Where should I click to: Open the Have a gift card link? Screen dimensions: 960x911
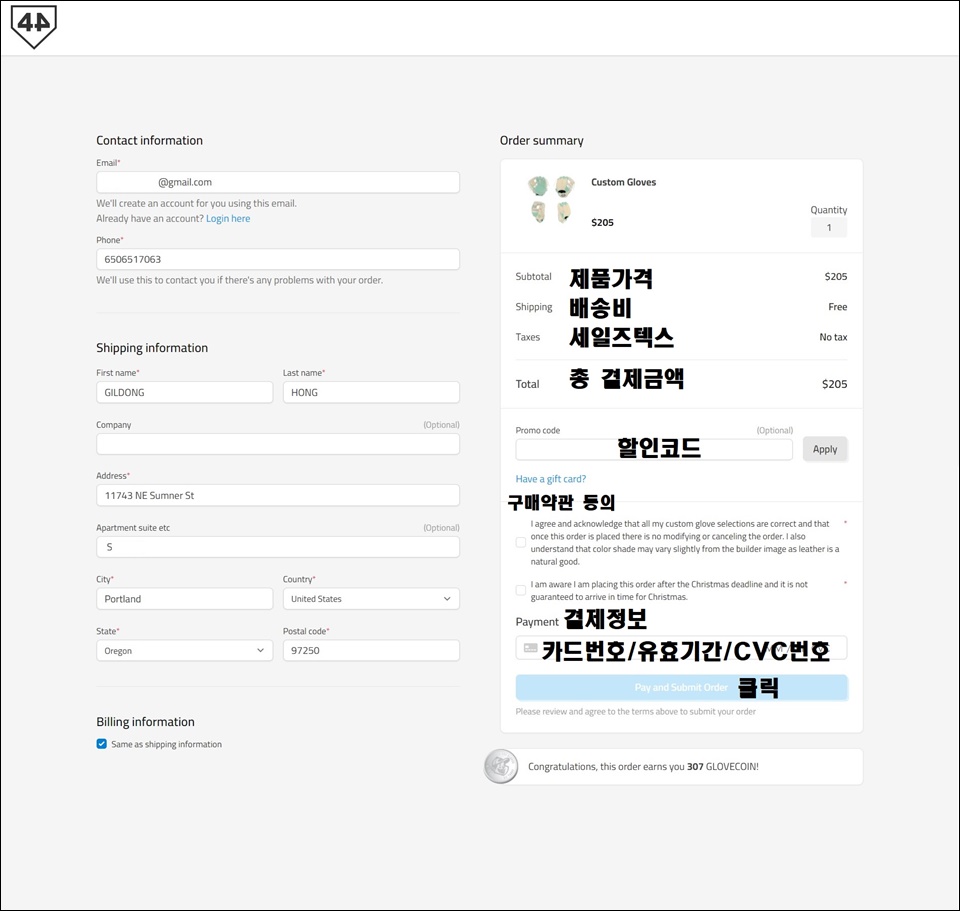(550, 479)
